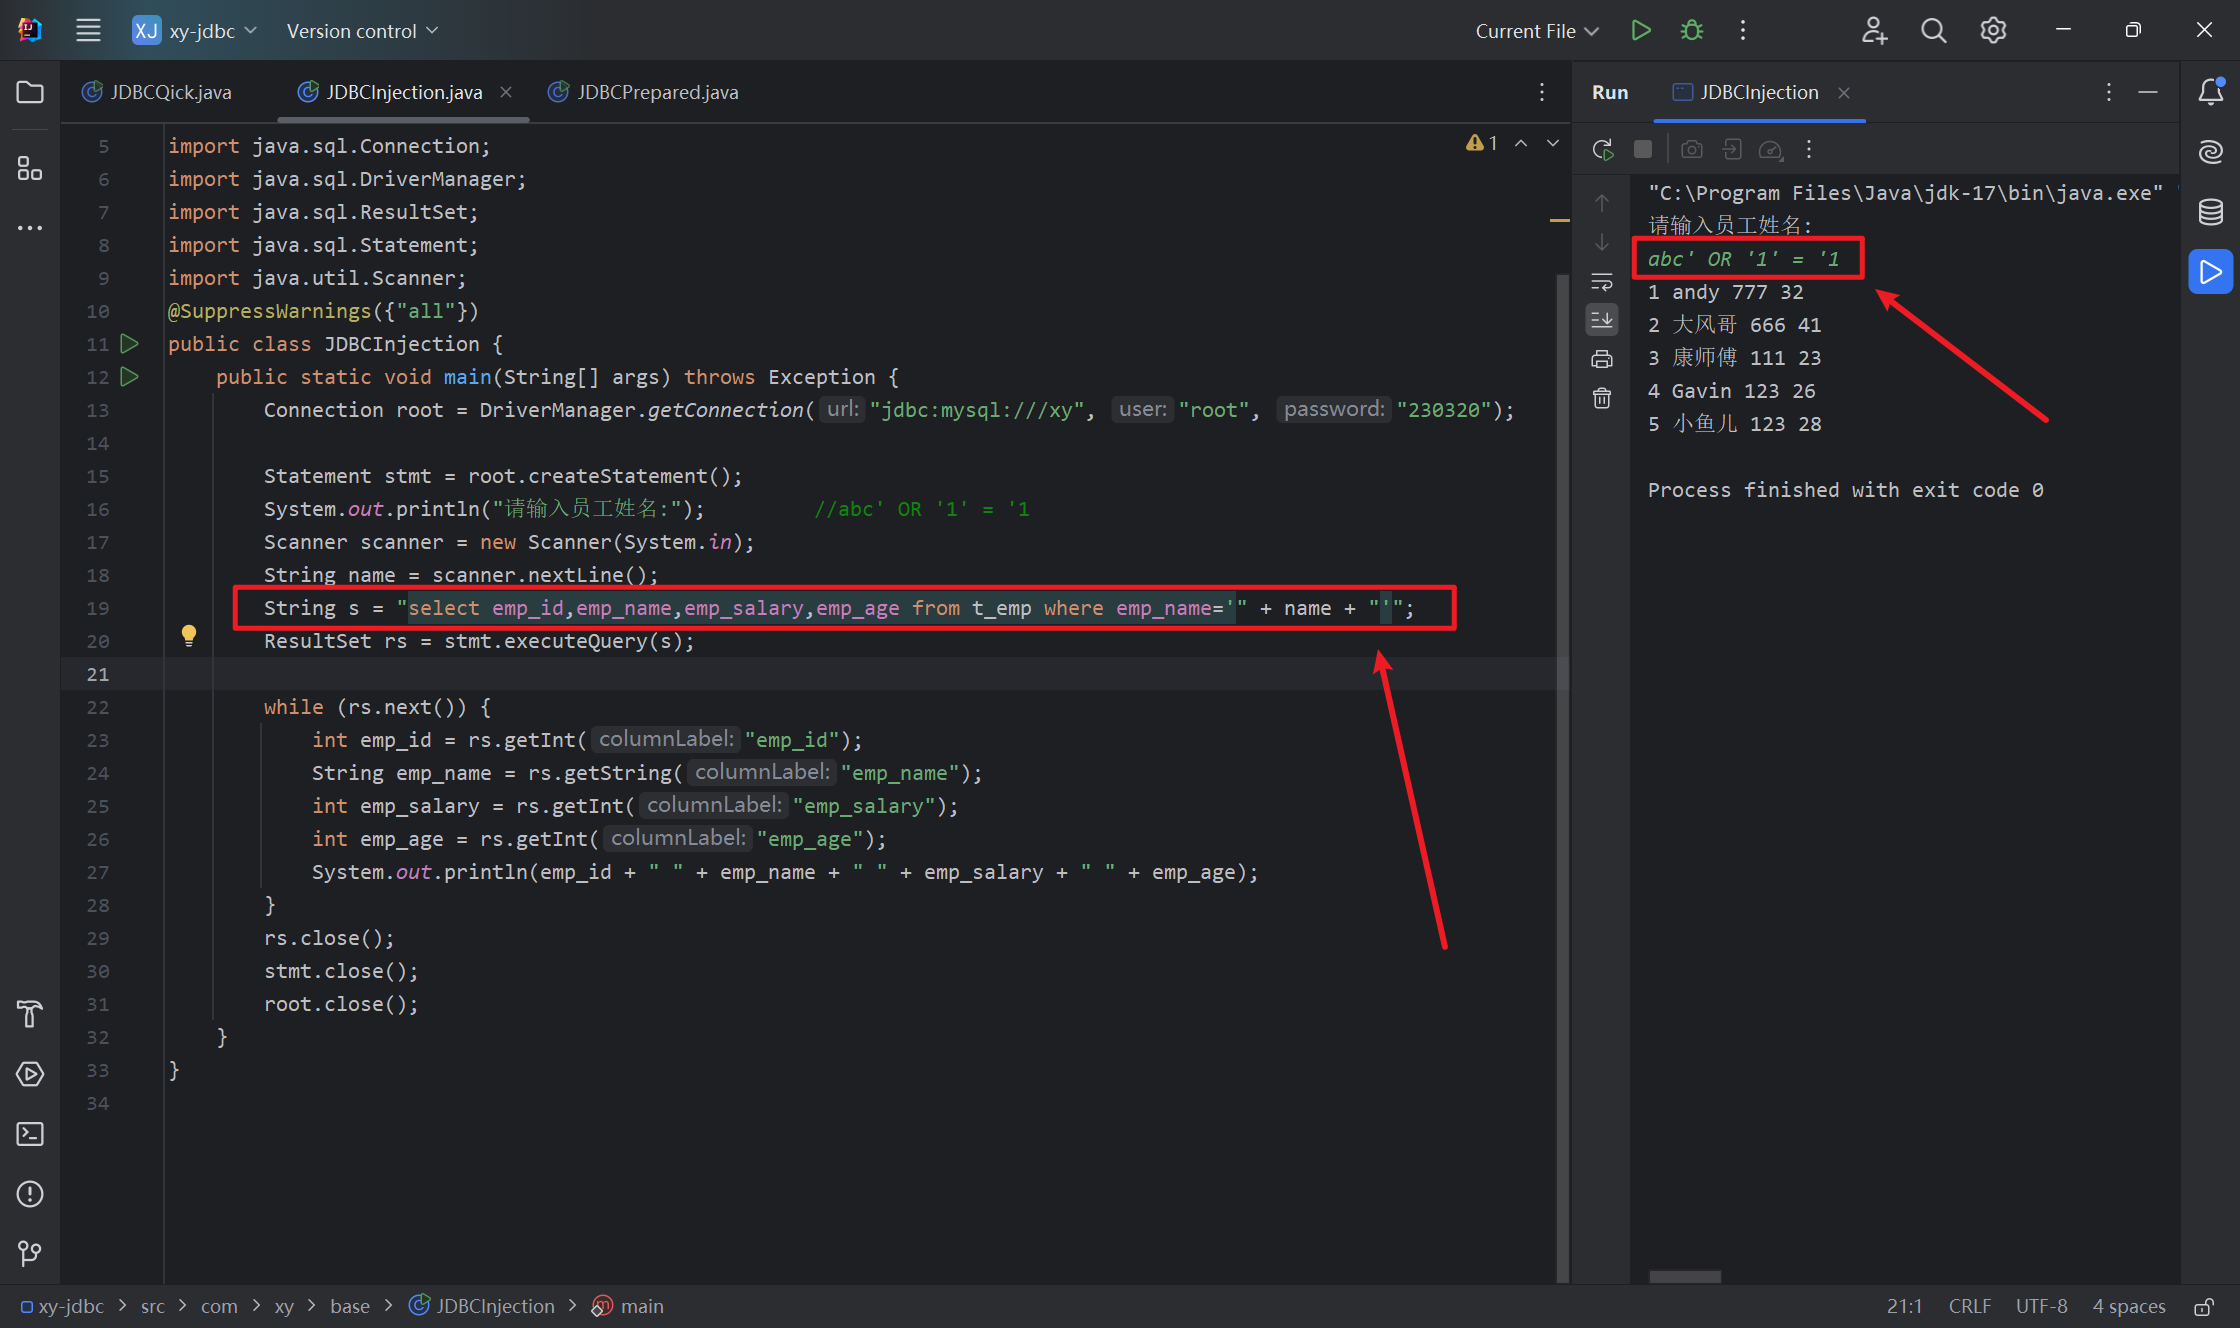This screenshot has width=2240, height=1328.
Task: Open the Database tool window
Action: point(2210,212)
